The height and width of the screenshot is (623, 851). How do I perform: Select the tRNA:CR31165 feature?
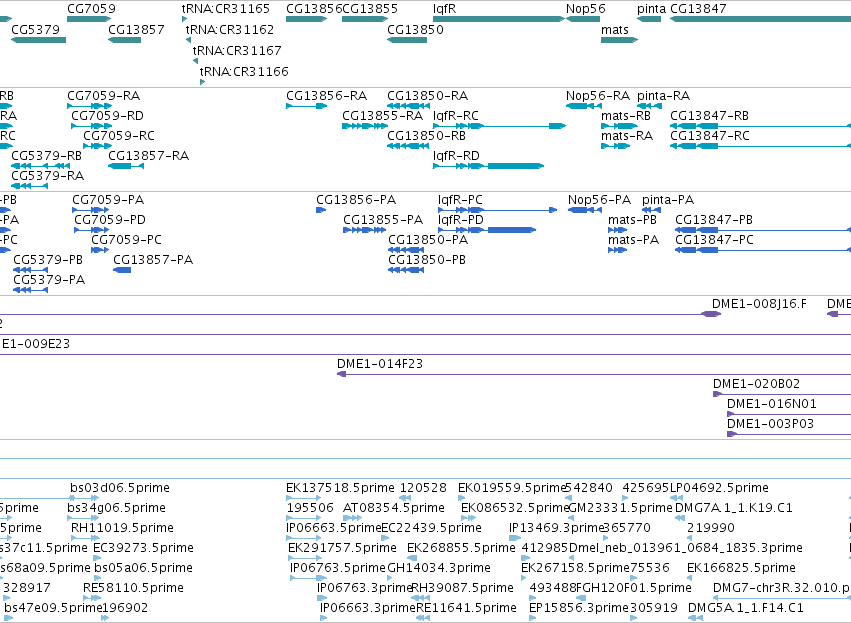[x=185, y=19]
